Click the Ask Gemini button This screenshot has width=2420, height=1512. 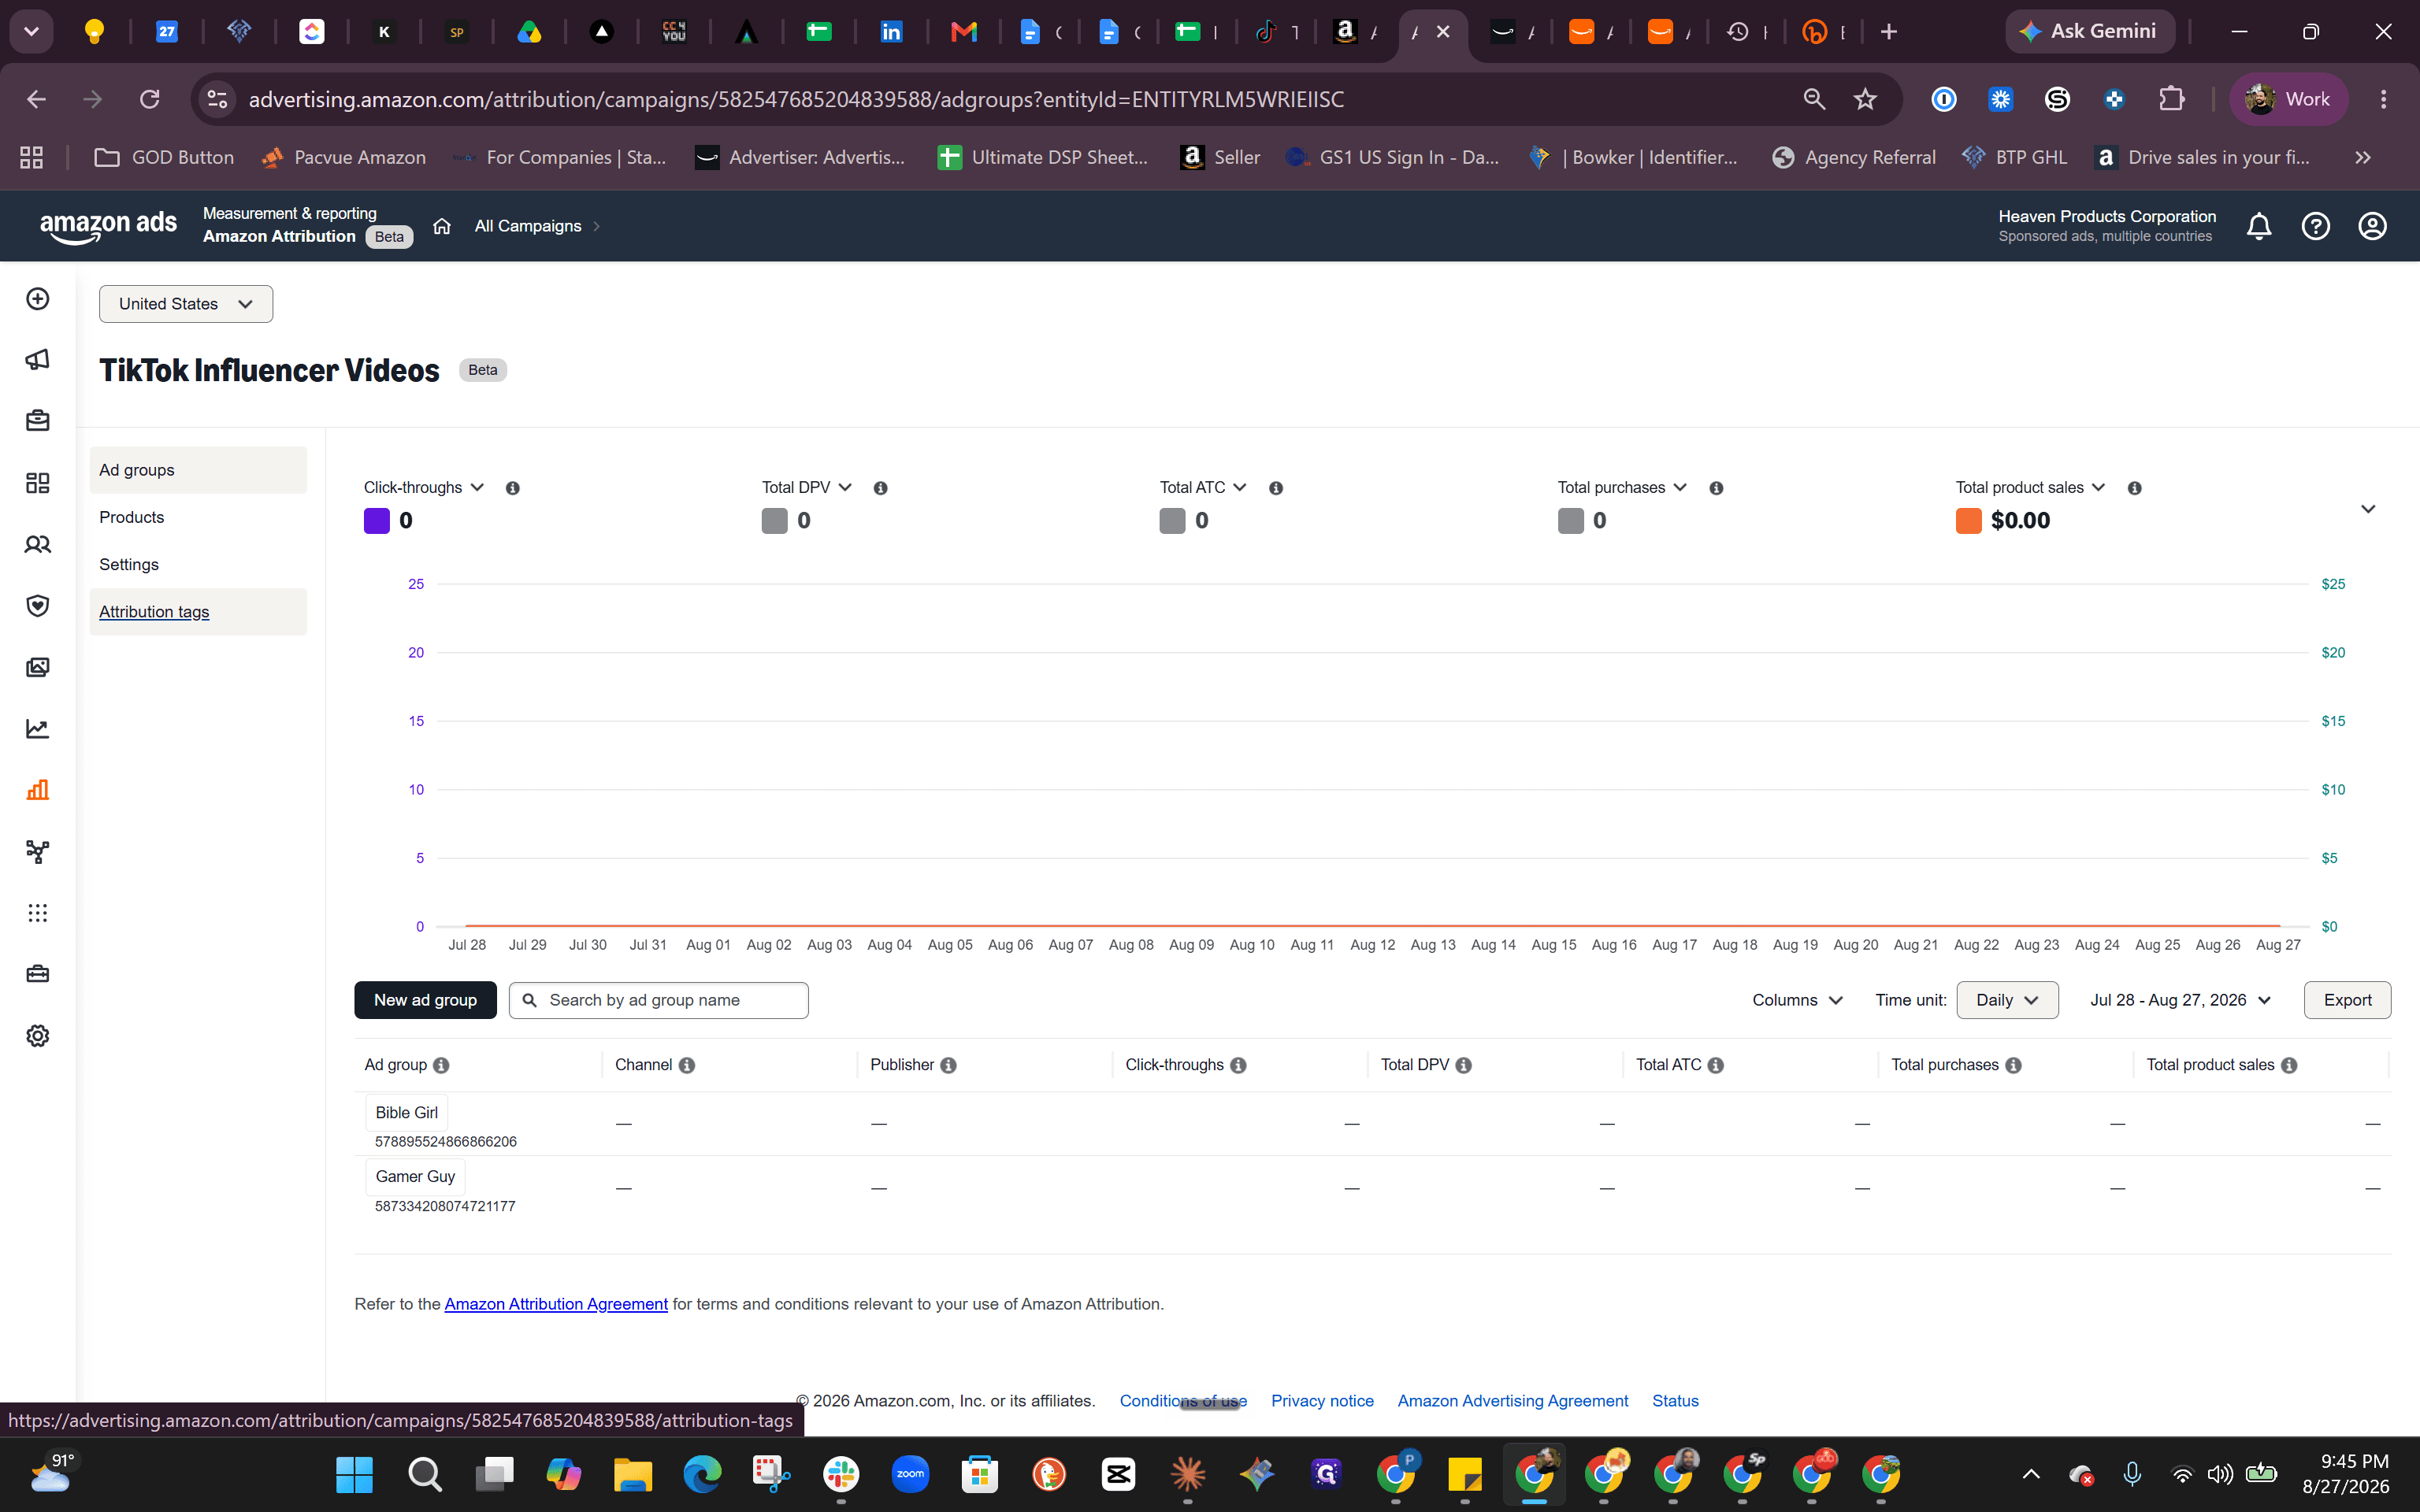(x=2089, y=31)
